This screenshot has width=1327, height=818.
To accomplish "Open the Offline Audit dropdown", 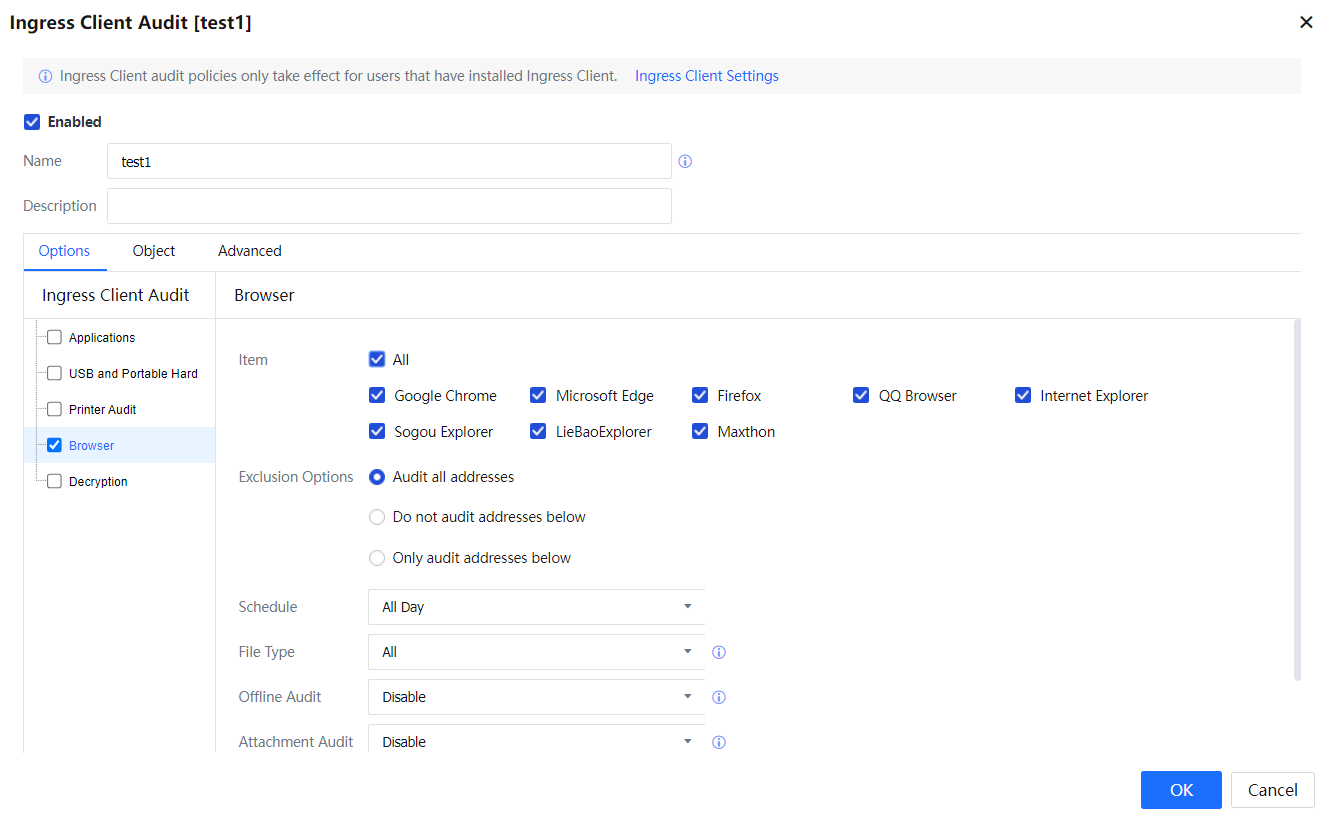I will [x=536, y=697].
